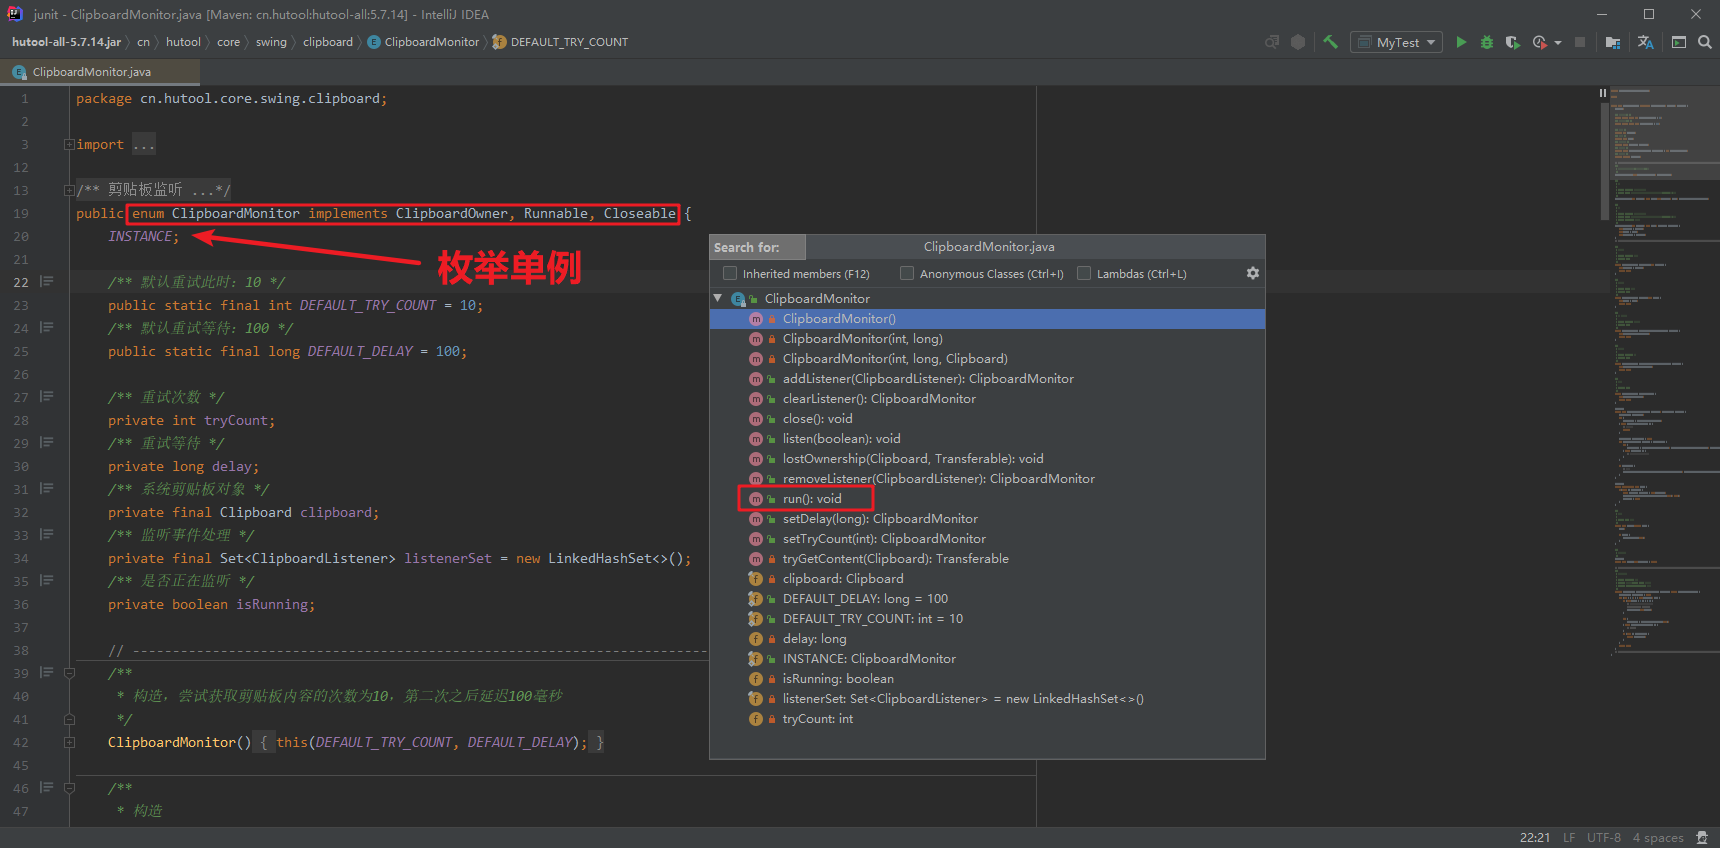Click the Javadoc fold end marker at line 41

click(69, 719)
